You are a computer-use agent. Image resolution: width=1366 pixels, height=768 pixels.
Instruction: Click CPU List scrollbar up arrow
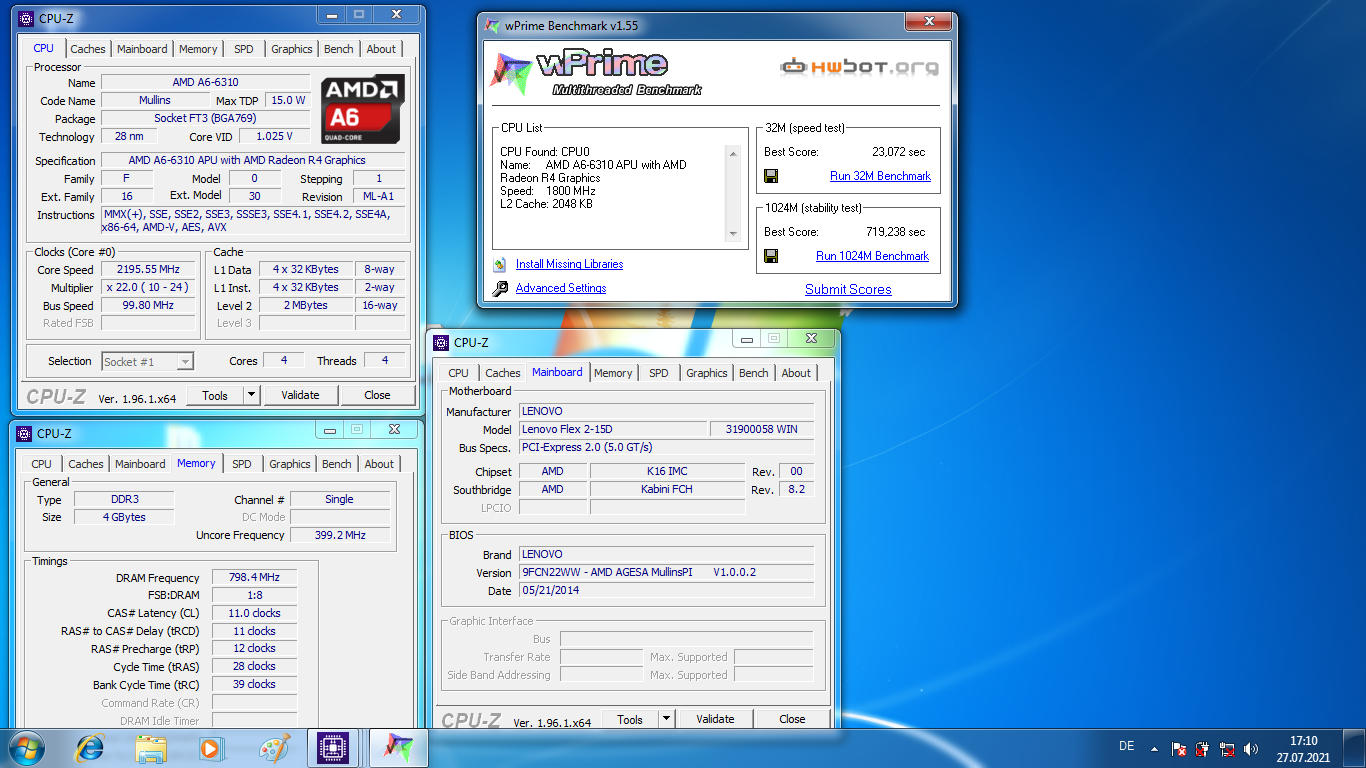click(x=733, y=153)
